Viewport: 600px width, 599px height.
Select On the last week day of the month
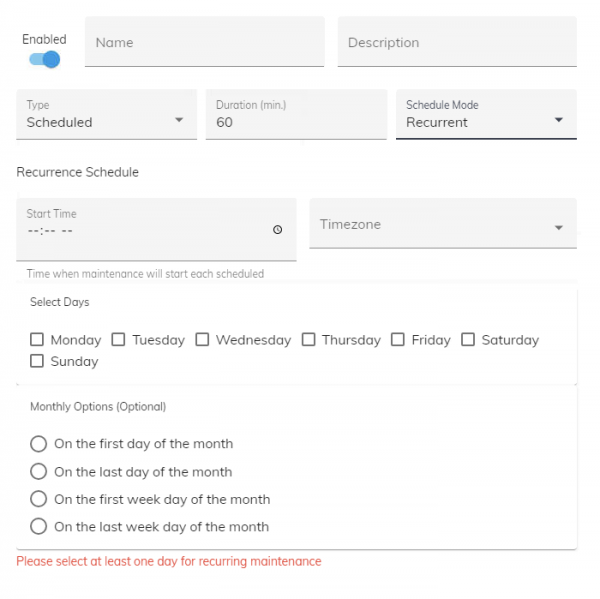pyautogui.click(x=39, y=526)
